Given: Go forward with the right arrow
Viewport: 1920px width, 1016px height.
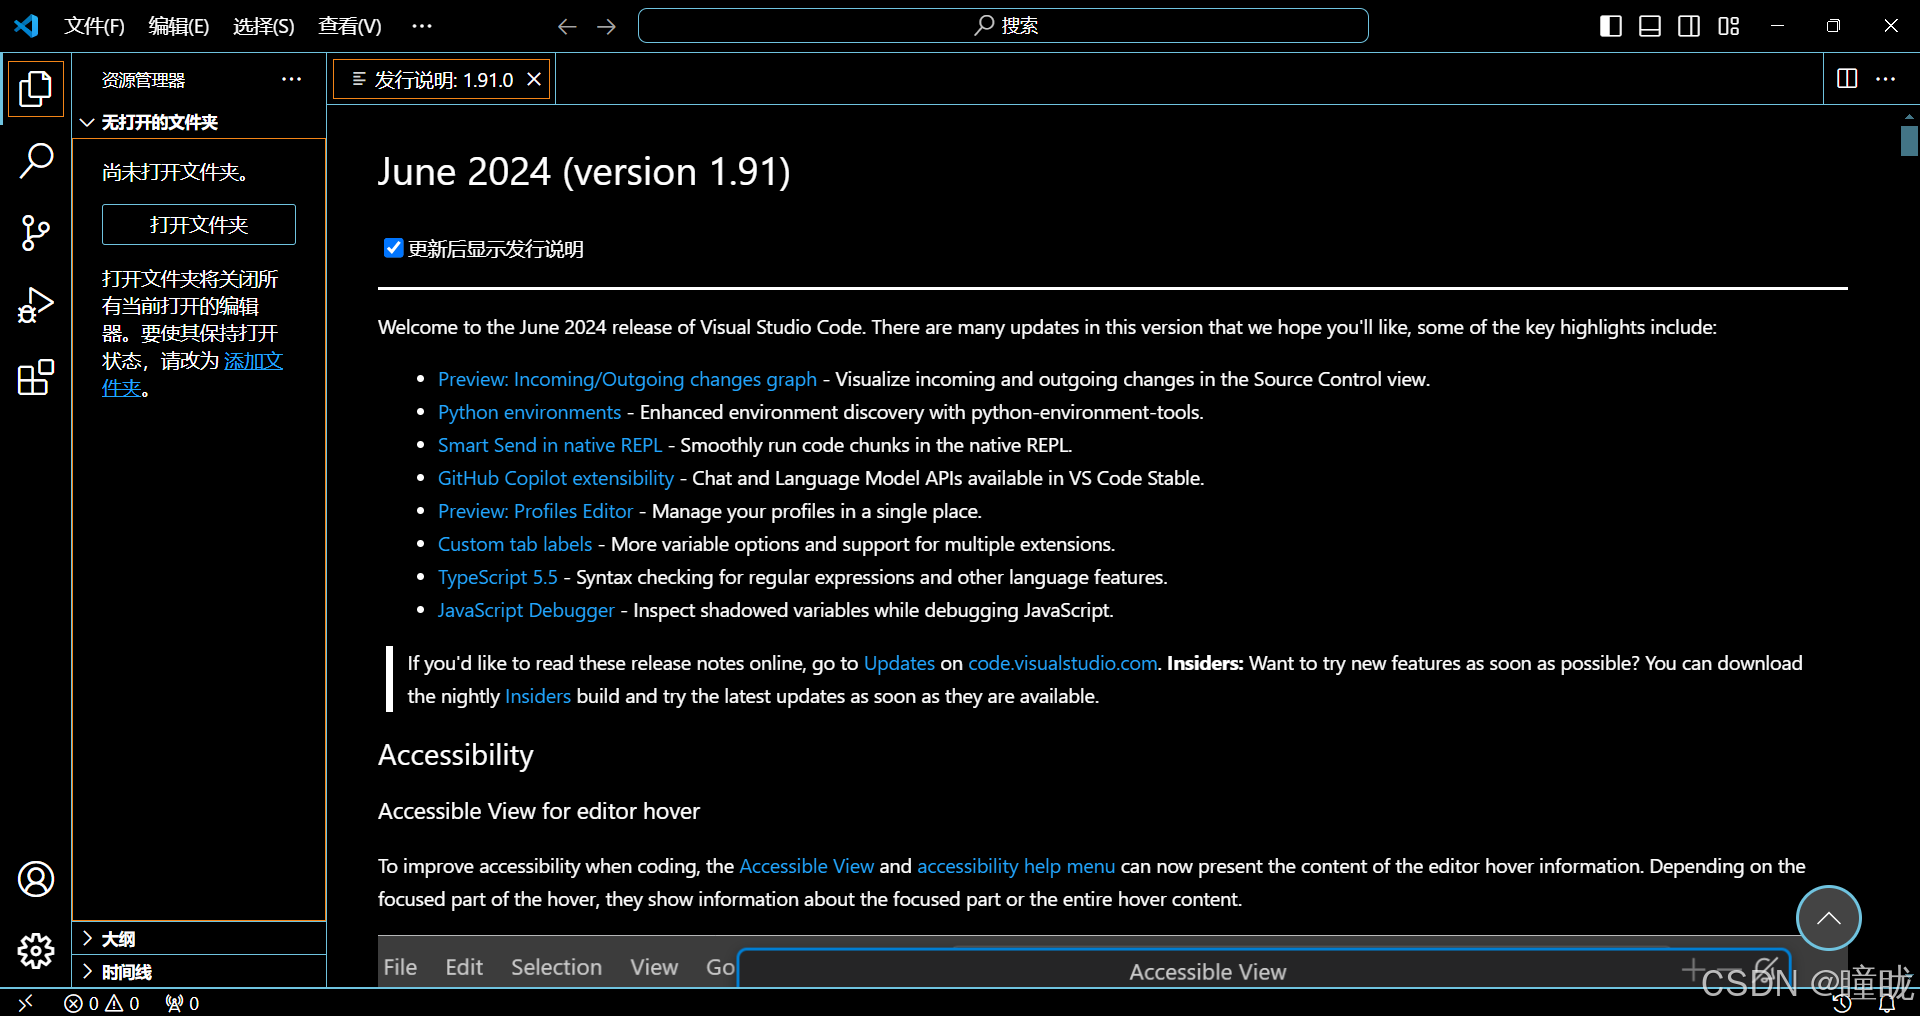Looking at the screenshot, I should tap(607, 26).
